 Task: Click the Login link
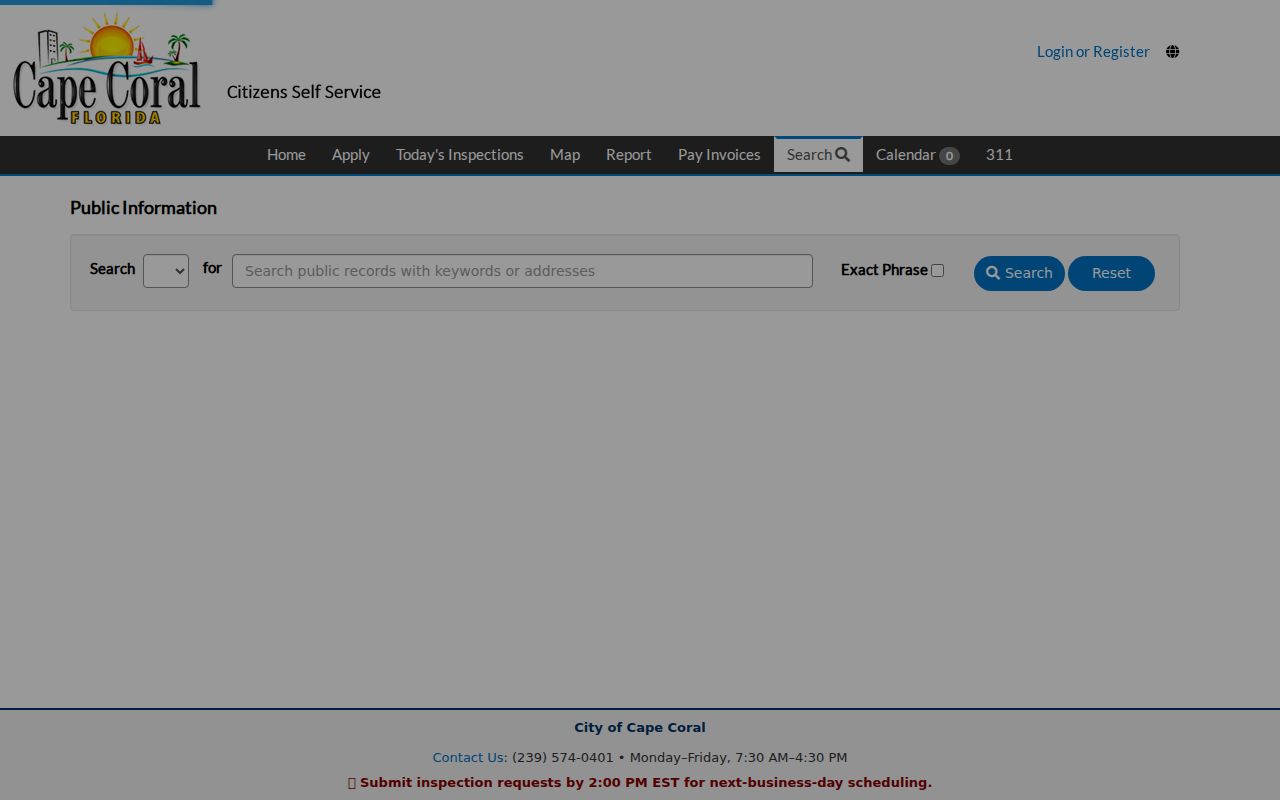(1055, 52)
